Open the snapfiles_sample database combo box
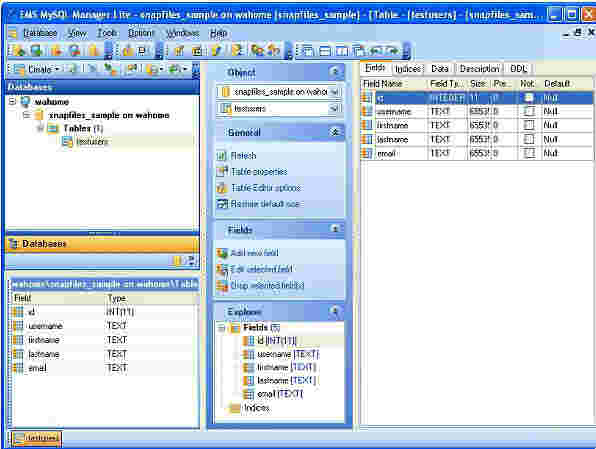 tap(334, 92)
